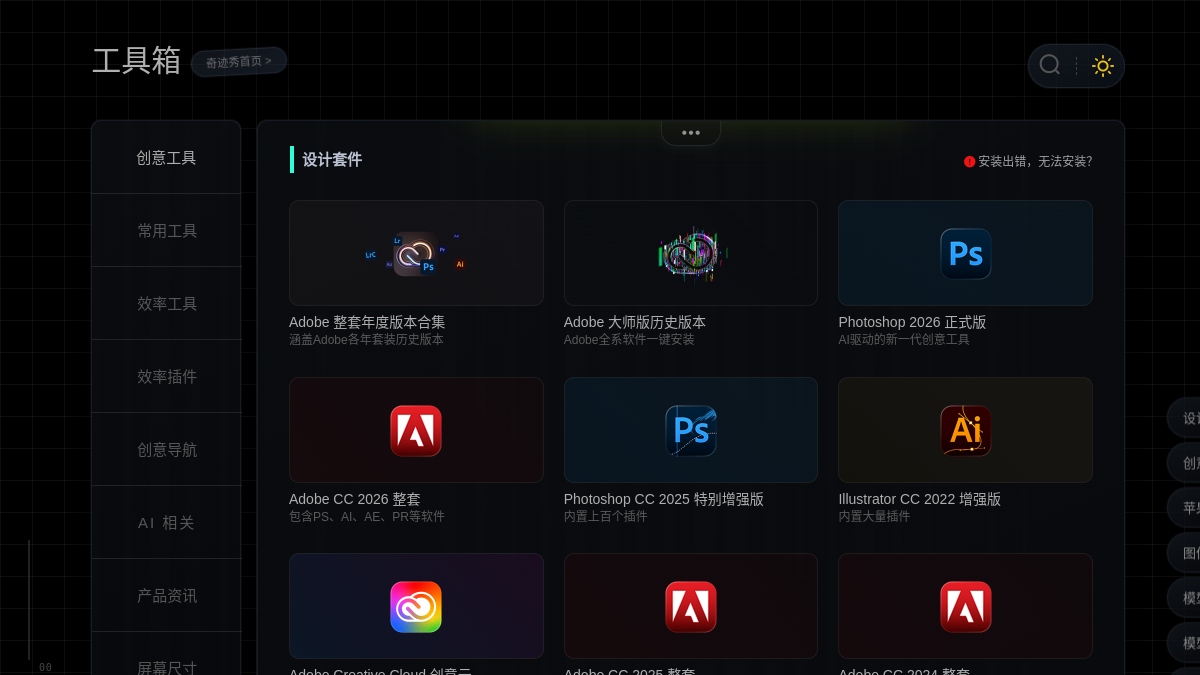
Task: Click the Illustrator CC 2022 增强版 title
Action: point(919,499)
